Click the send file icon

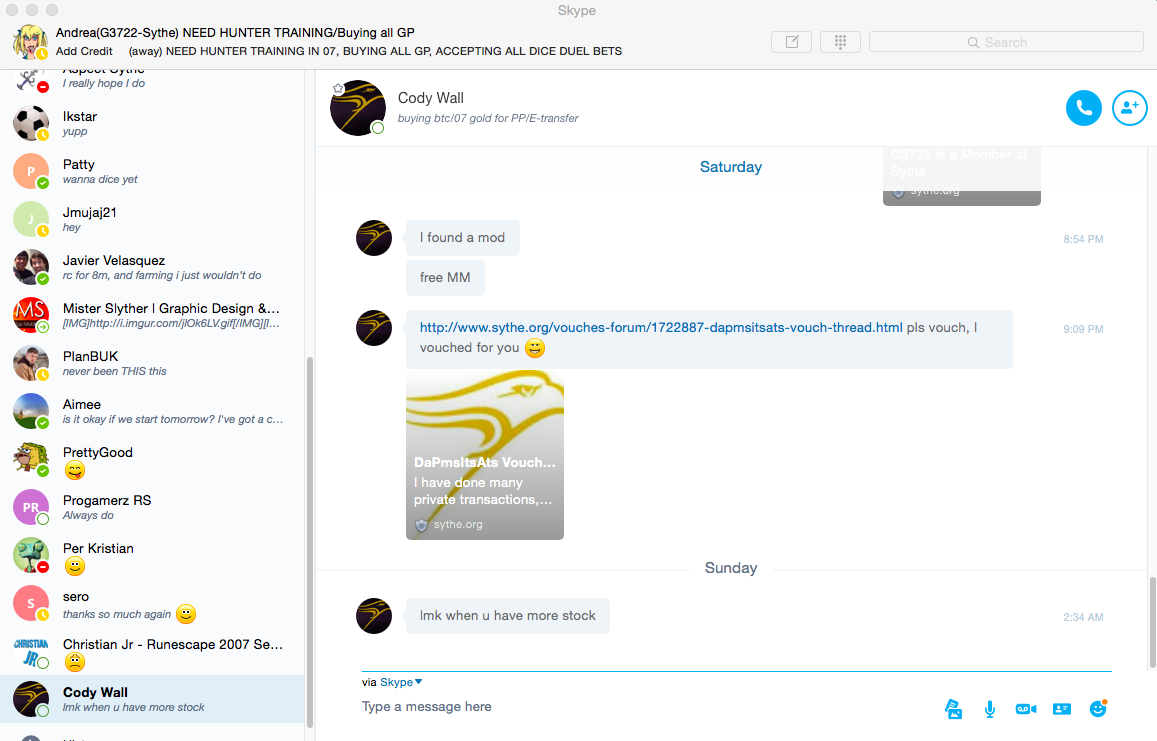click(953, 709)
